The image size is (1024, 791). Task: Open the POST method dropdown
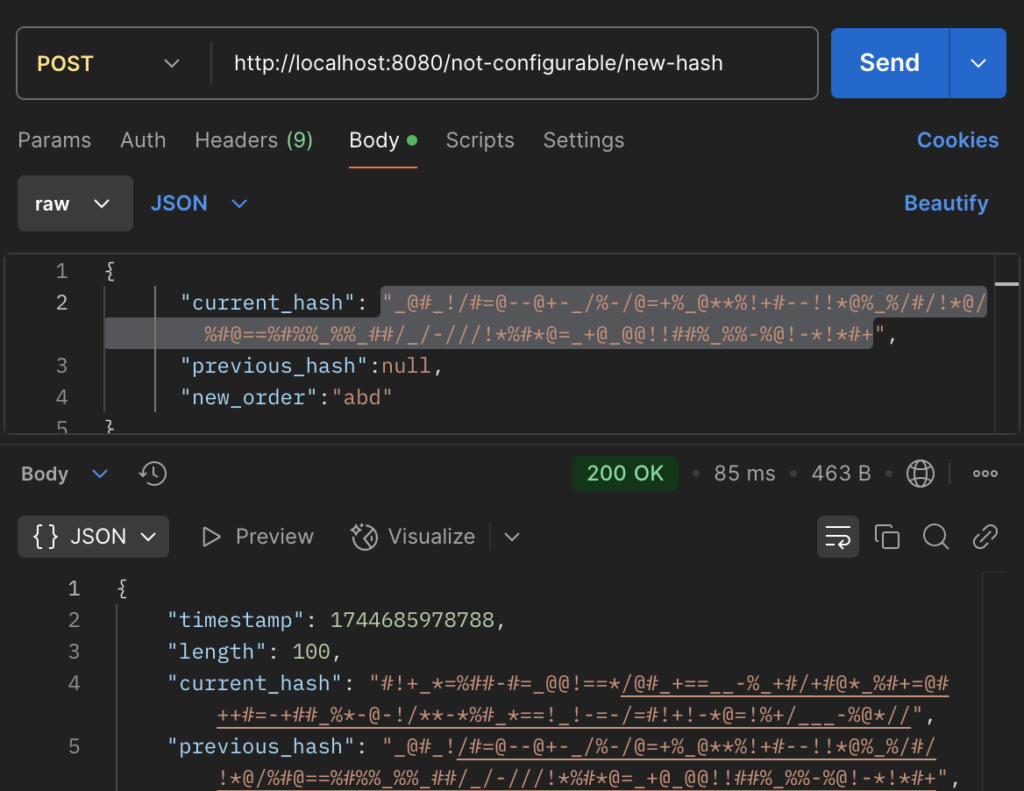coord(108,63)
